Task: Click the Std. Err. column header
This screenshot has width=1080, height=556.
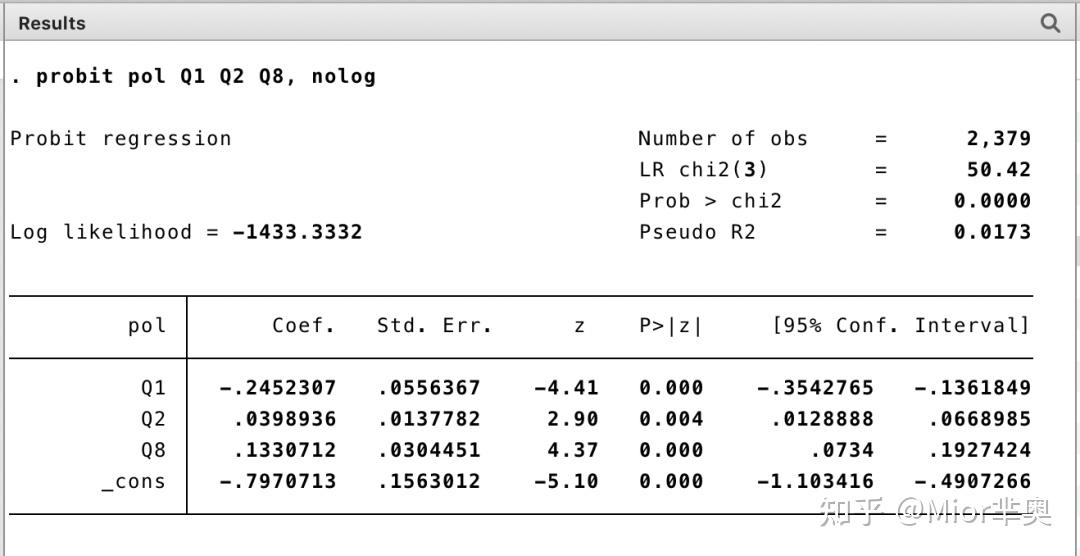Action: click(434, 326)
